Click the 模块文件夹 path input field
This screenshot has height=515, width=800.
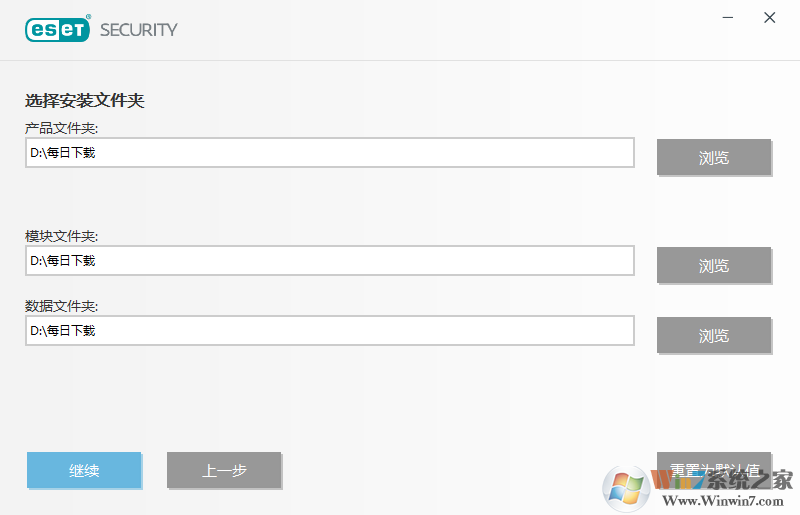pos(330,261)
